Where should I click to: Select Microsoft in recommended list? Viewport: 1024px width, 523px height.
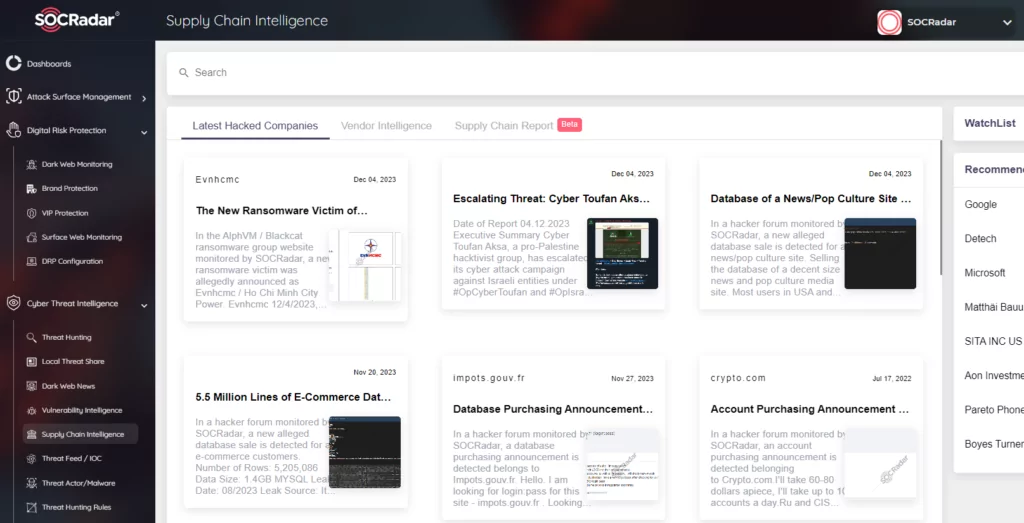(985, 273)
